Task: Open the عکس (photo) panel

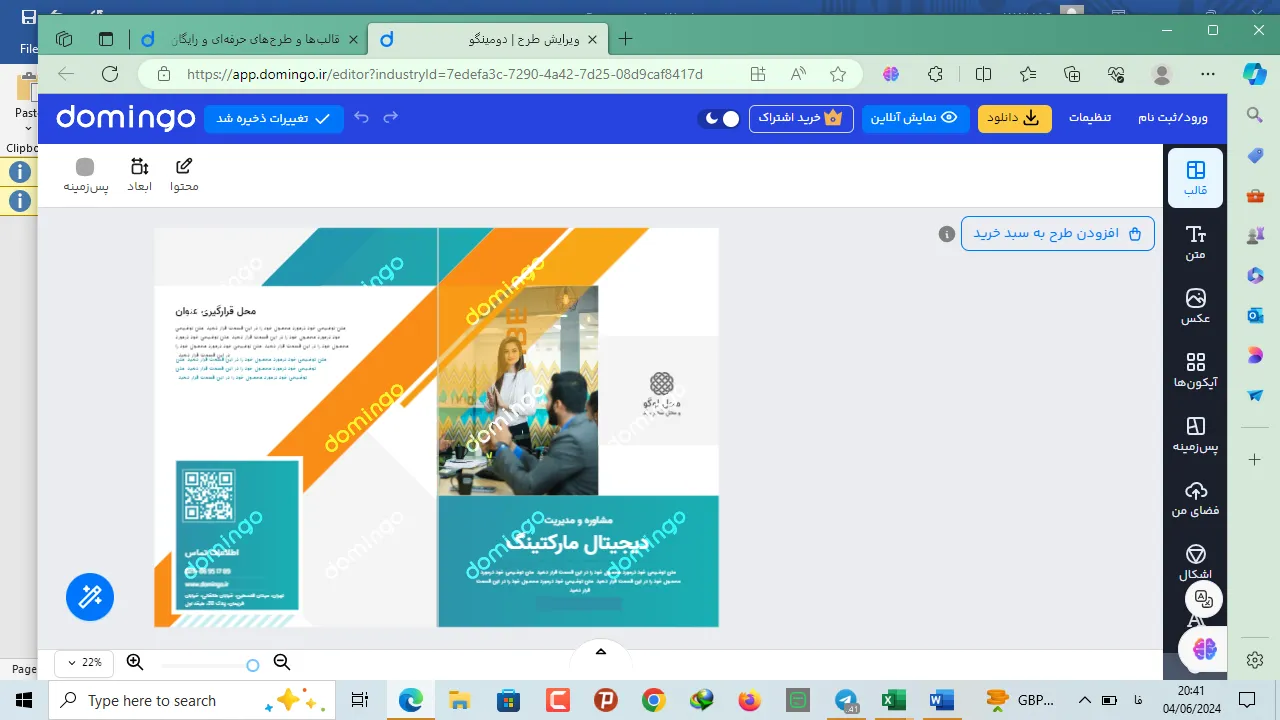Action: pyautogui.click(x=1195, y=306)
